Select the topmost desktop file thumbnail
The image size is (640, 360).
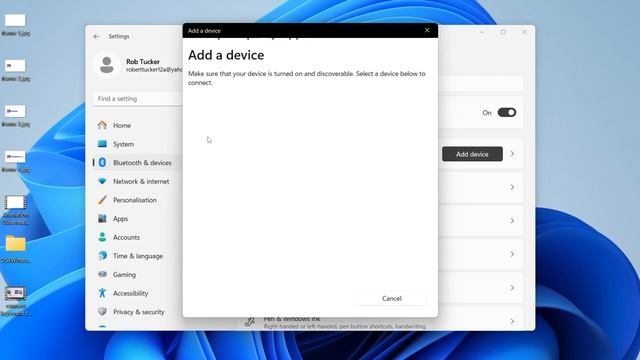click(x=15, y=20)
